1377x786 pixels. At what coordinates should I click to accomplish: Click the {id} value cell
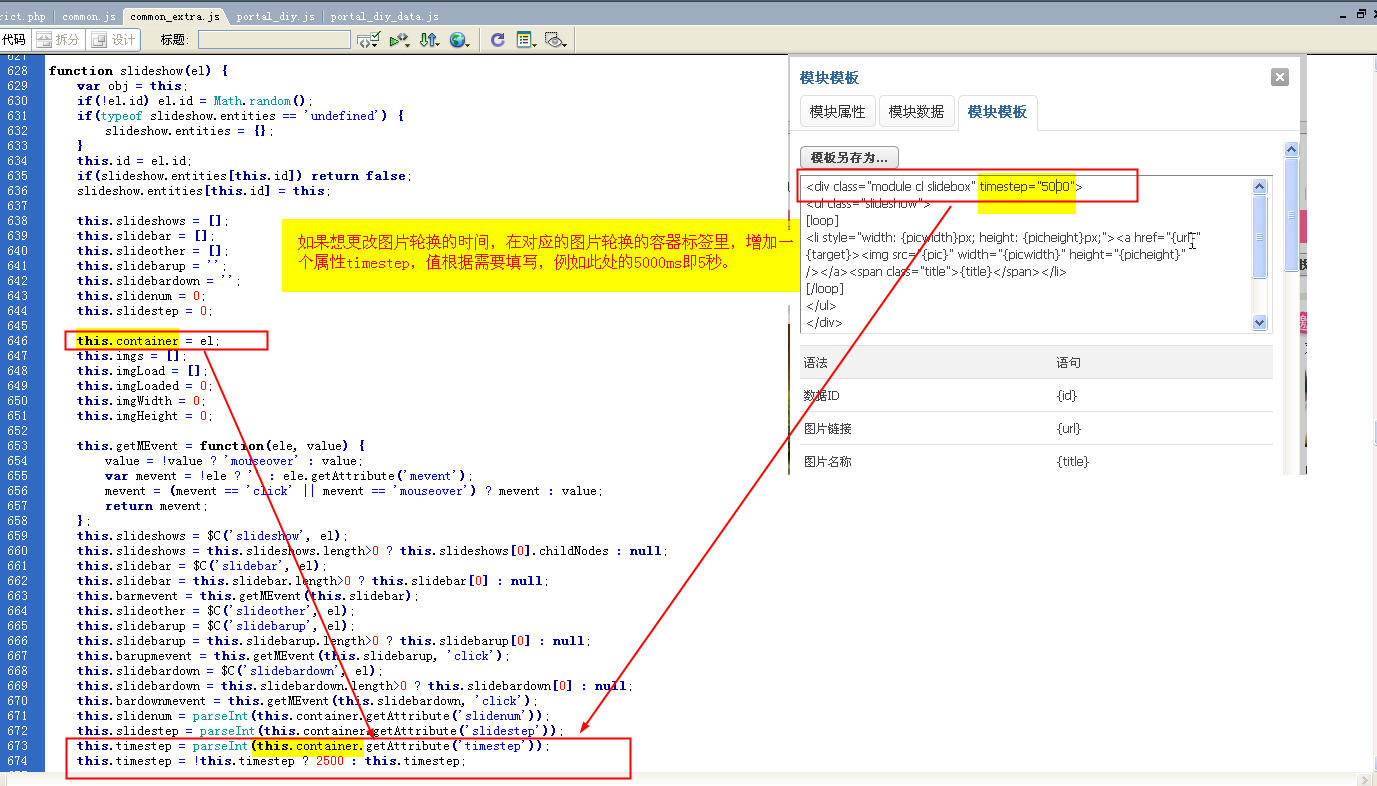[x=1066, y=396]
